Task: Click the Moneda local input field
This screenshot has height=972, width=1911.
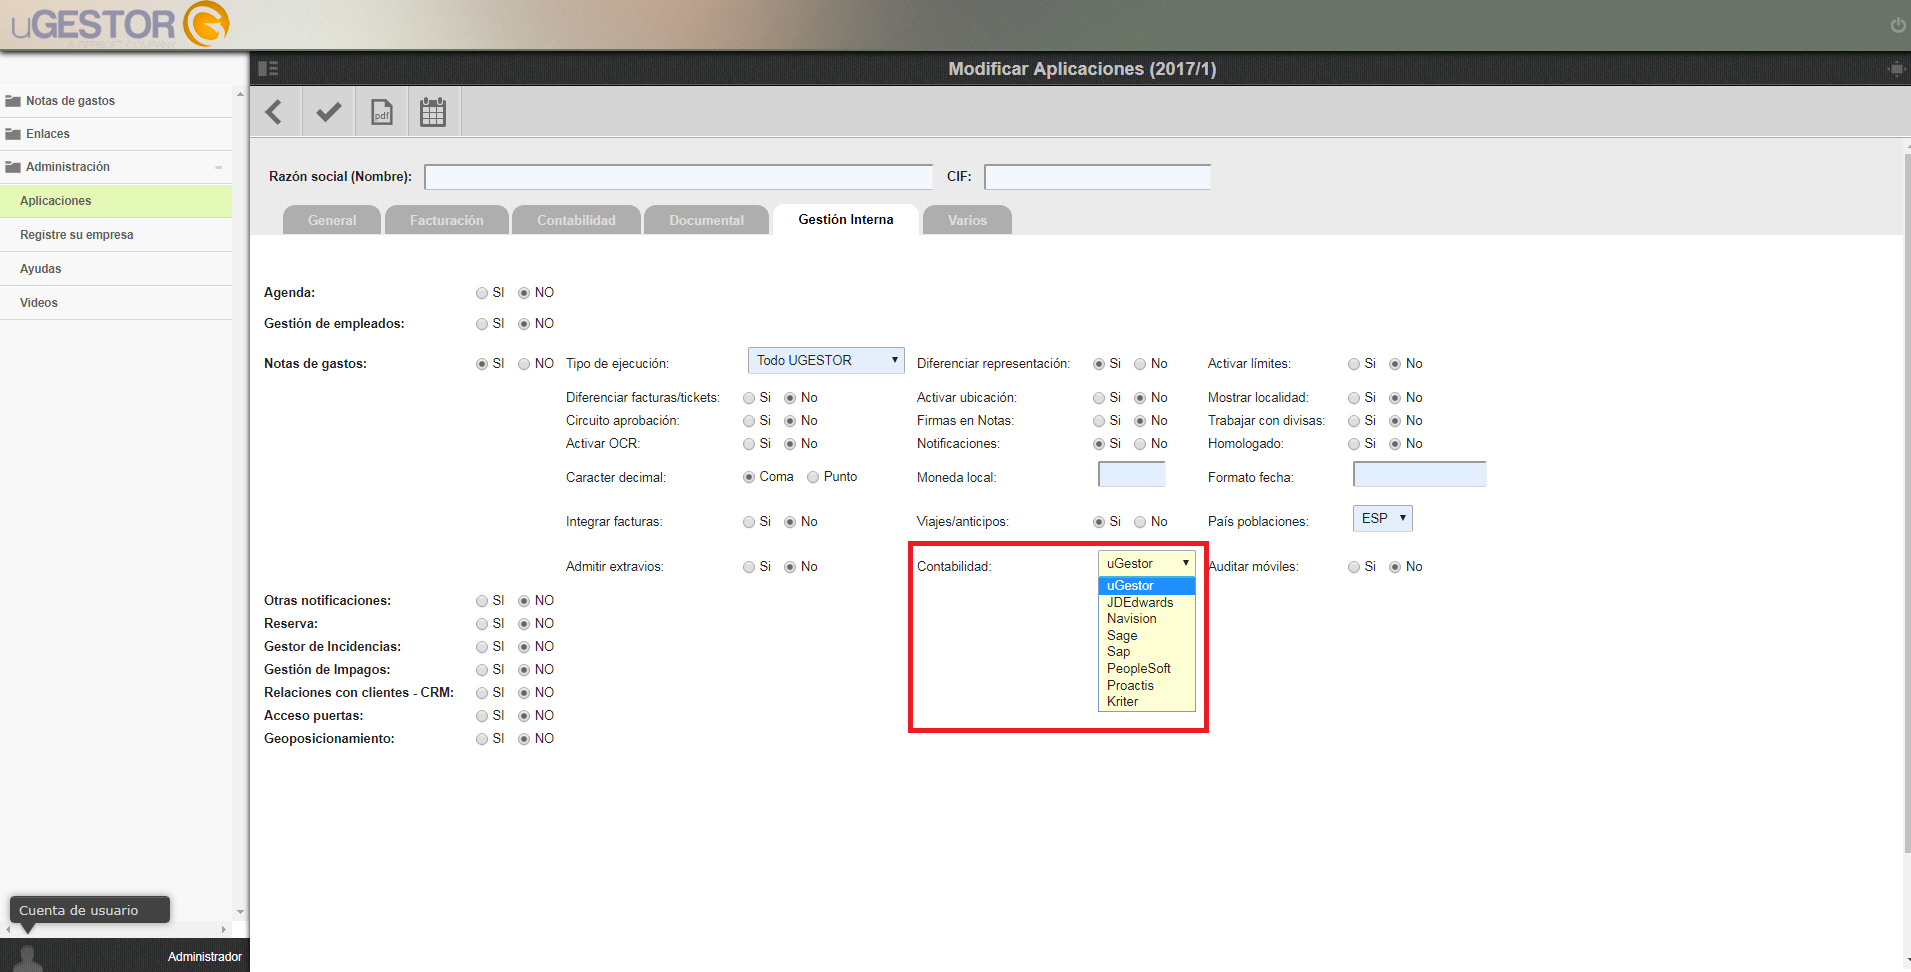Action: 1132,474
